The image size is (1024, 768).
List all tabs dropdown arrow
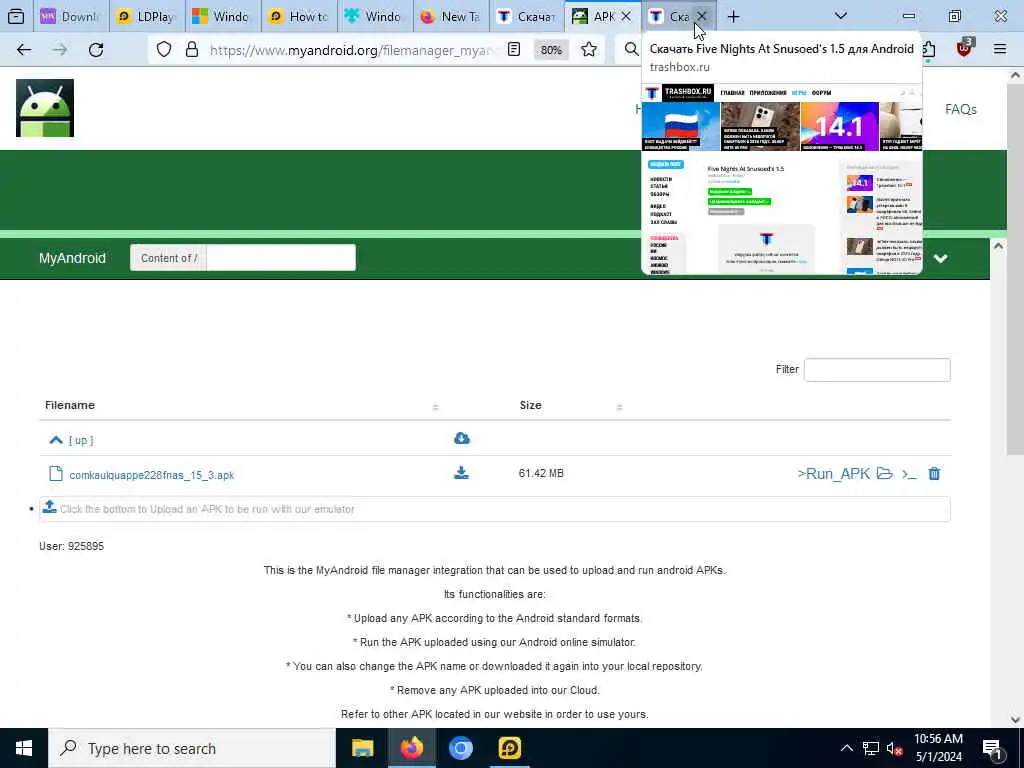(841, 16)
